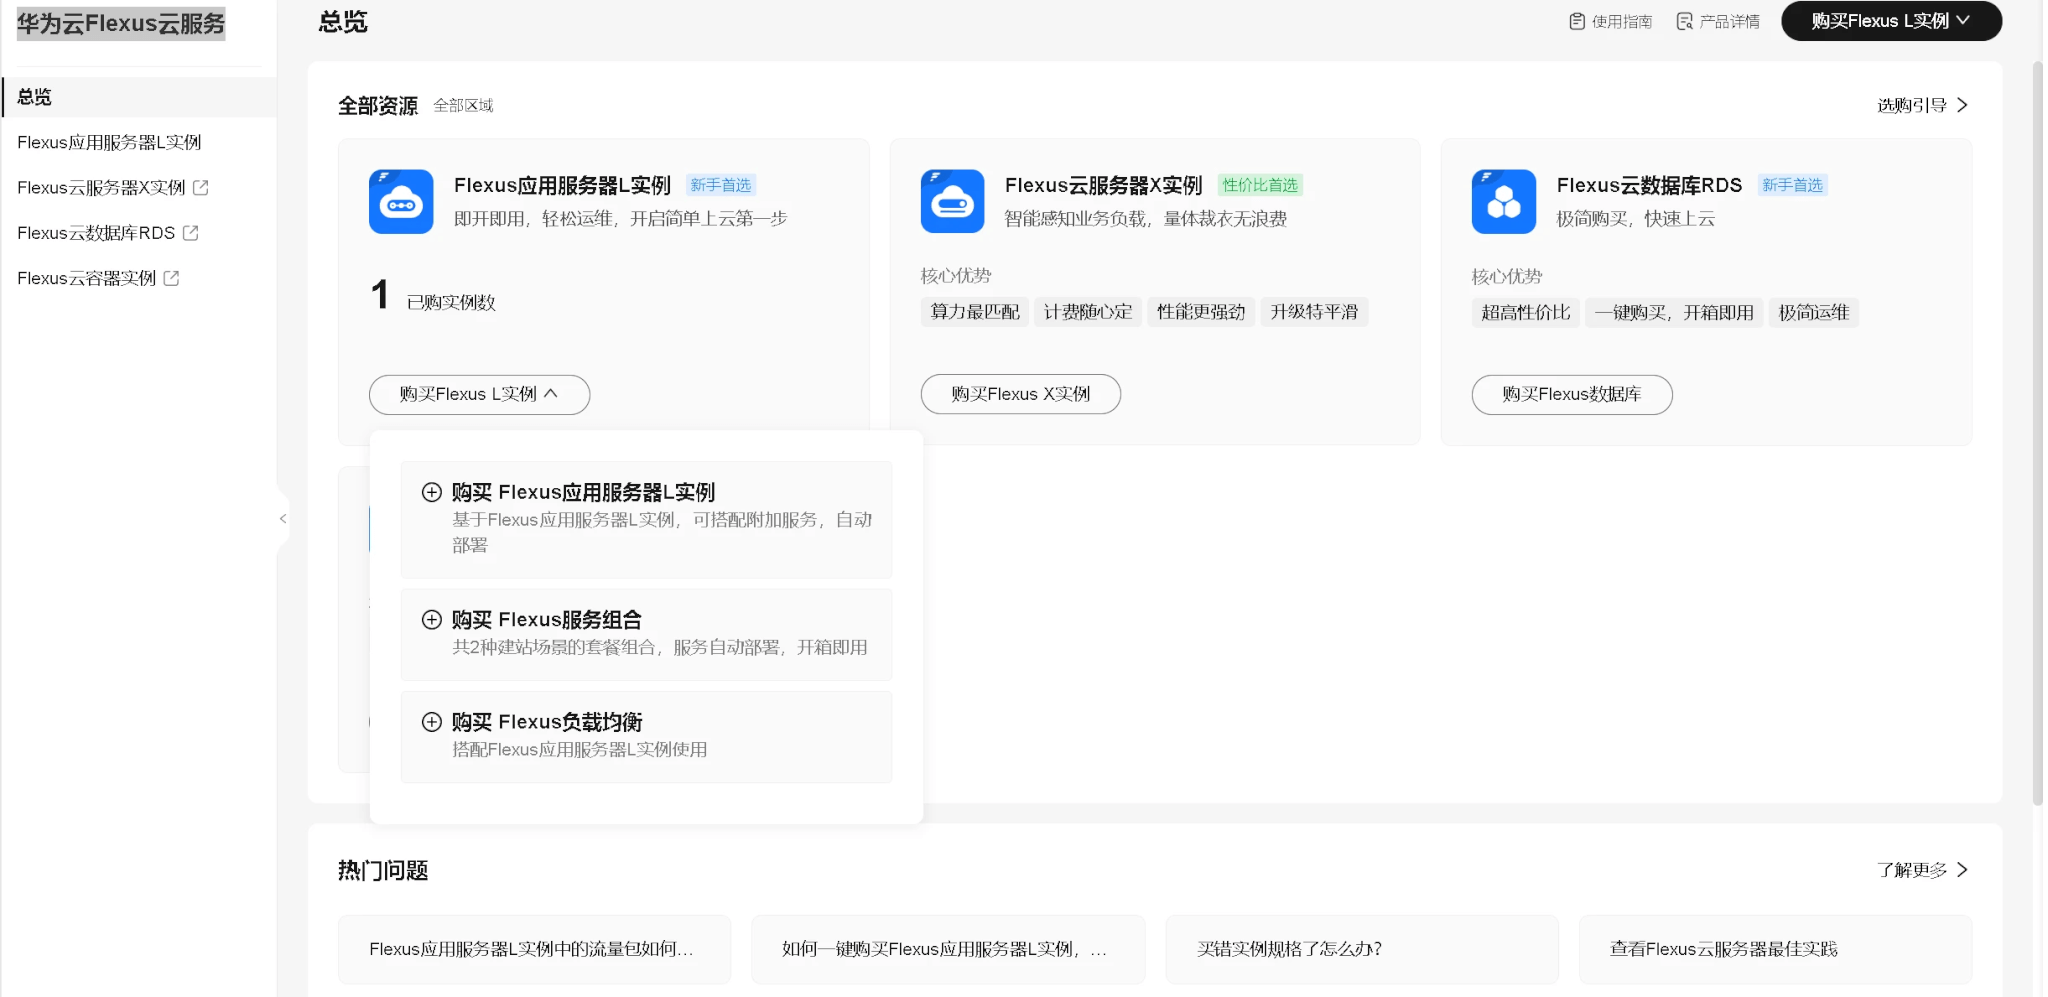Click plus icon of 购买 Flexus服务组合
The width and height of the screenshot is (2048, 997).
432,620
